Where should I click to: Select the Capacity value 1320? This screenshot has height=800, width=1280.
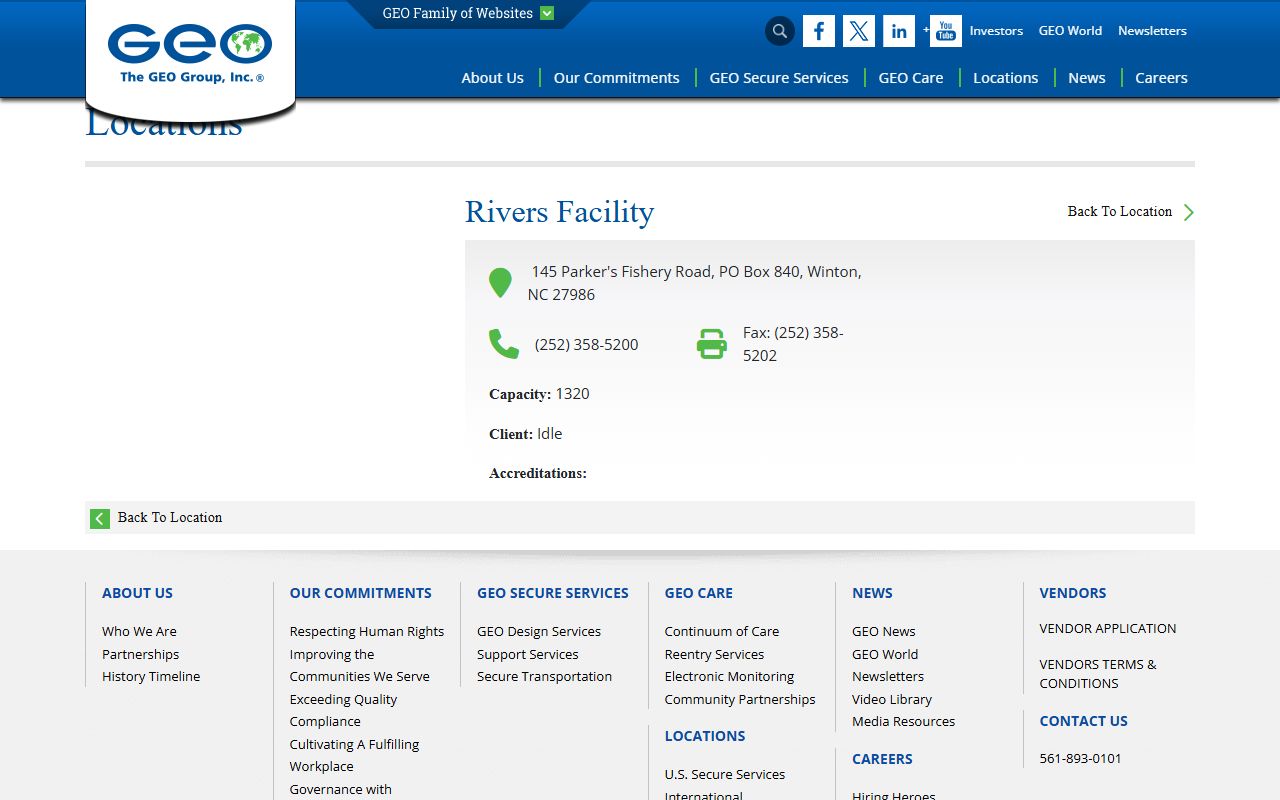point(572,394)
